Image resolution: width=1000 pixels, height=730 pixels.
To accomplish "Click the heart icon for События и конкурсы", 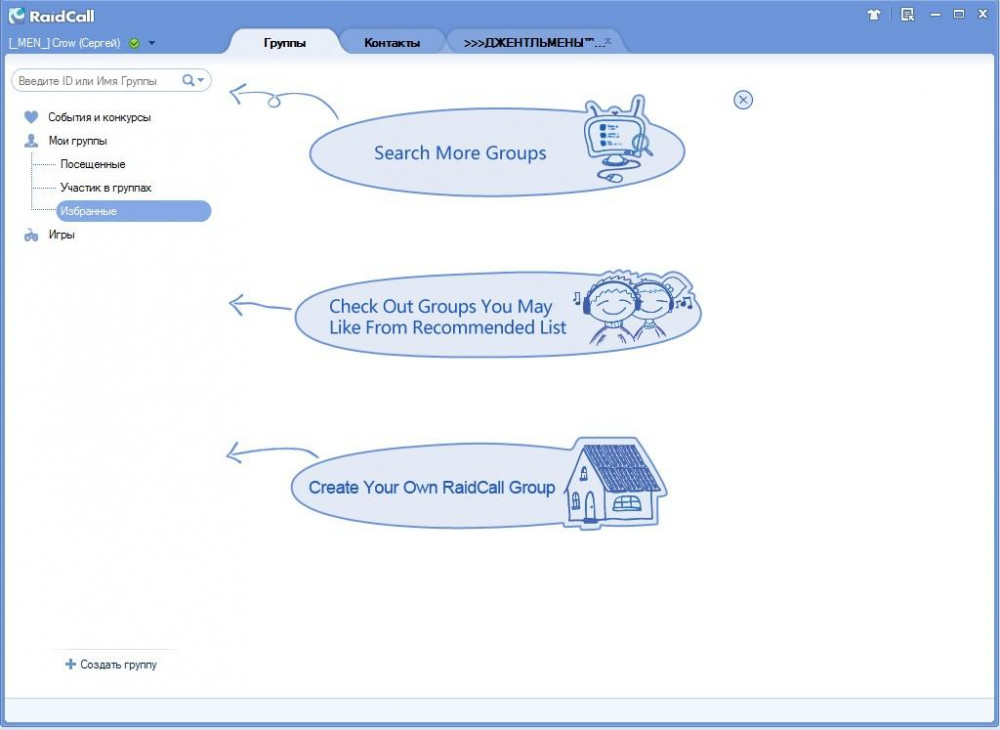I will tap(31, 117).
